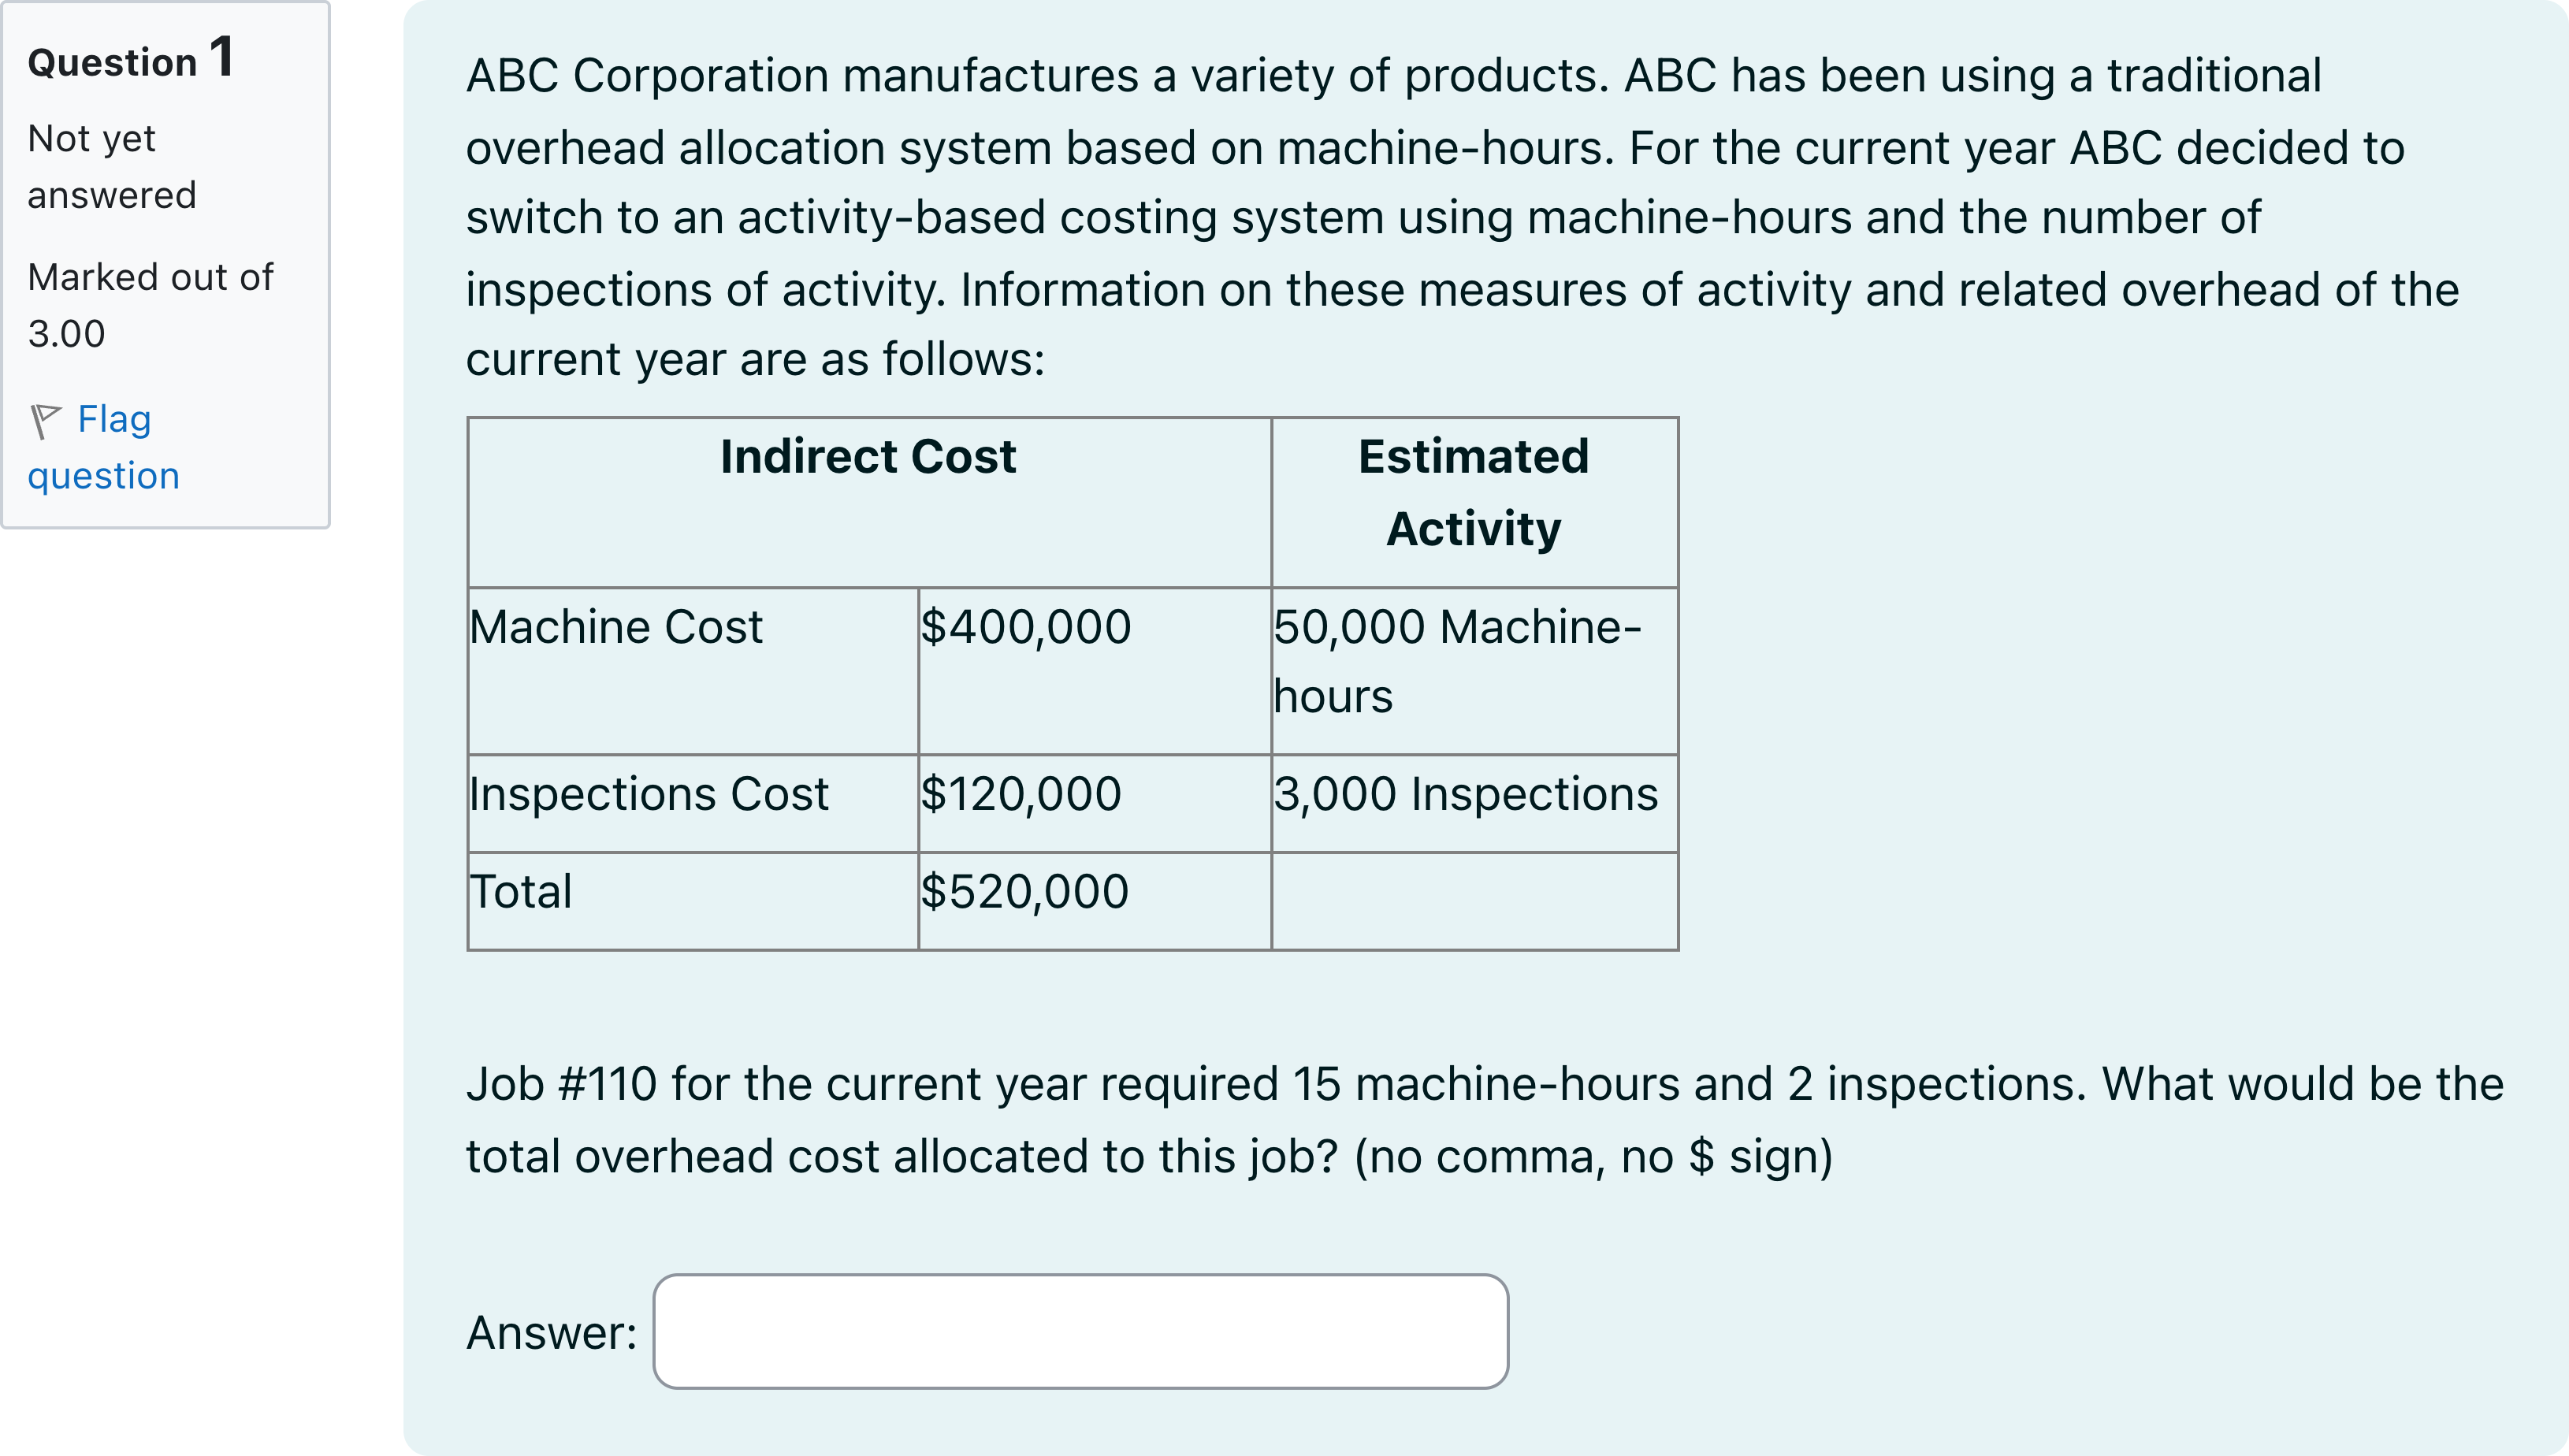Viewport: 2569px width, 1456px height.
Task: Click the flag icon in question panel
Action: pyautogui.click(x=45, y=420)
